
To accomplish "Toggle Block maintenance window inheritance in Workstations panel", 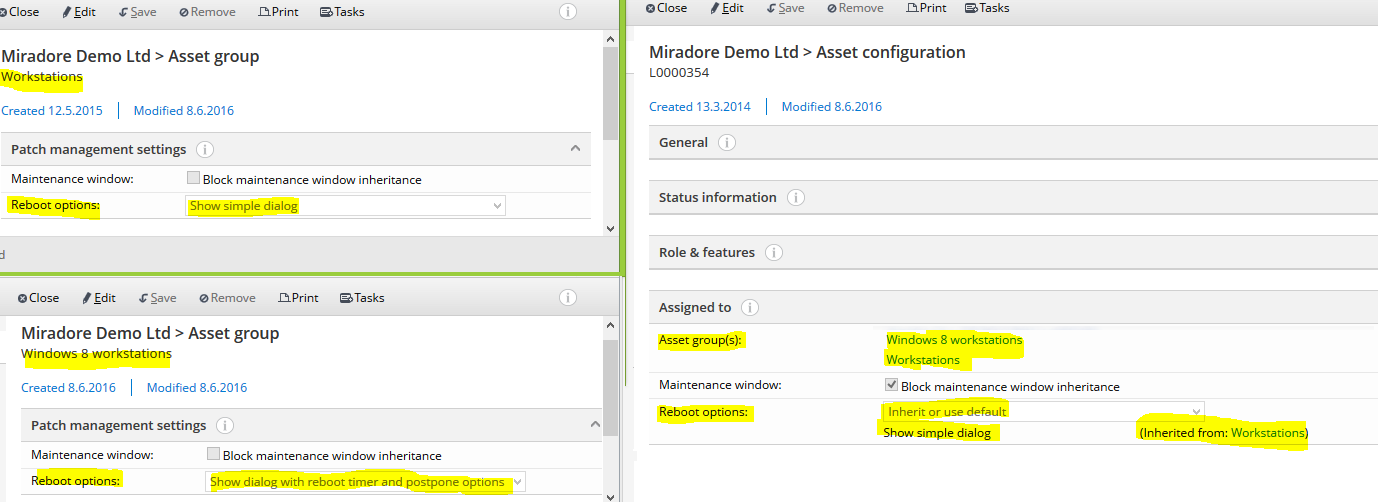I will (x=194, y=179).
